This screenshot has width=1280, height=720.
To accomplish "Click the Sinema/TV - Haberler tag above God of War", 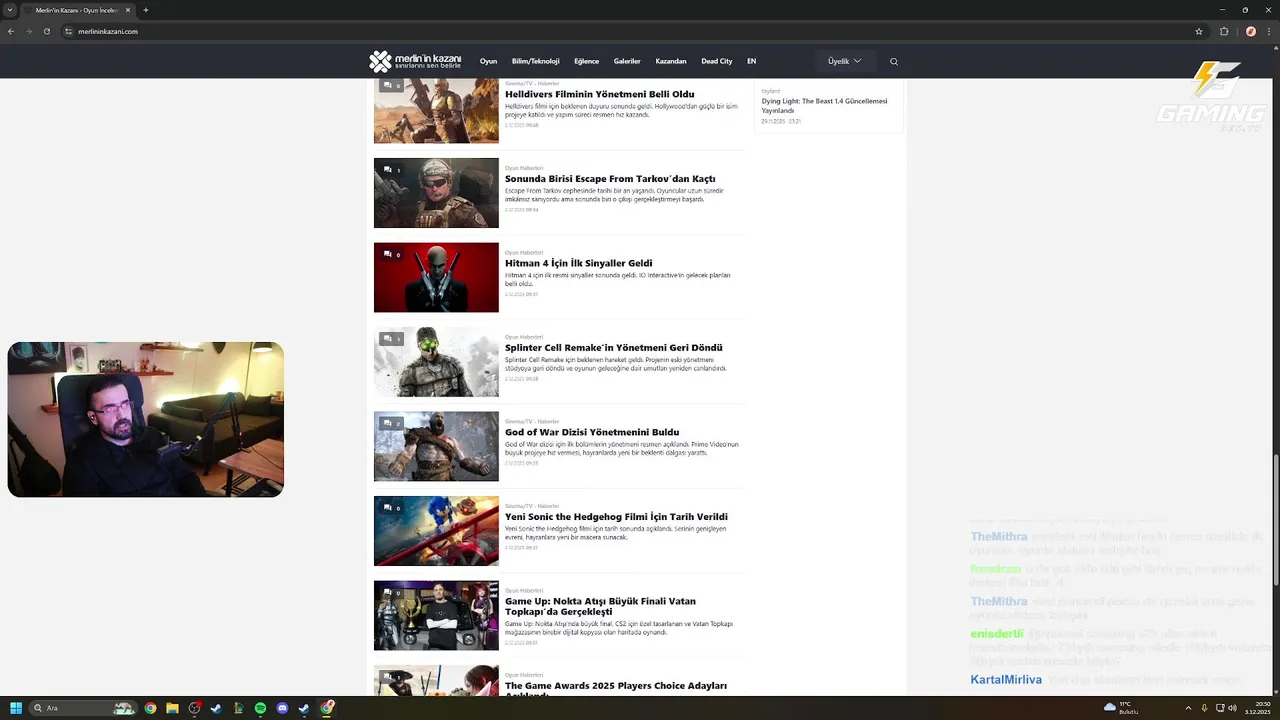I will click(x=532, y=421).
